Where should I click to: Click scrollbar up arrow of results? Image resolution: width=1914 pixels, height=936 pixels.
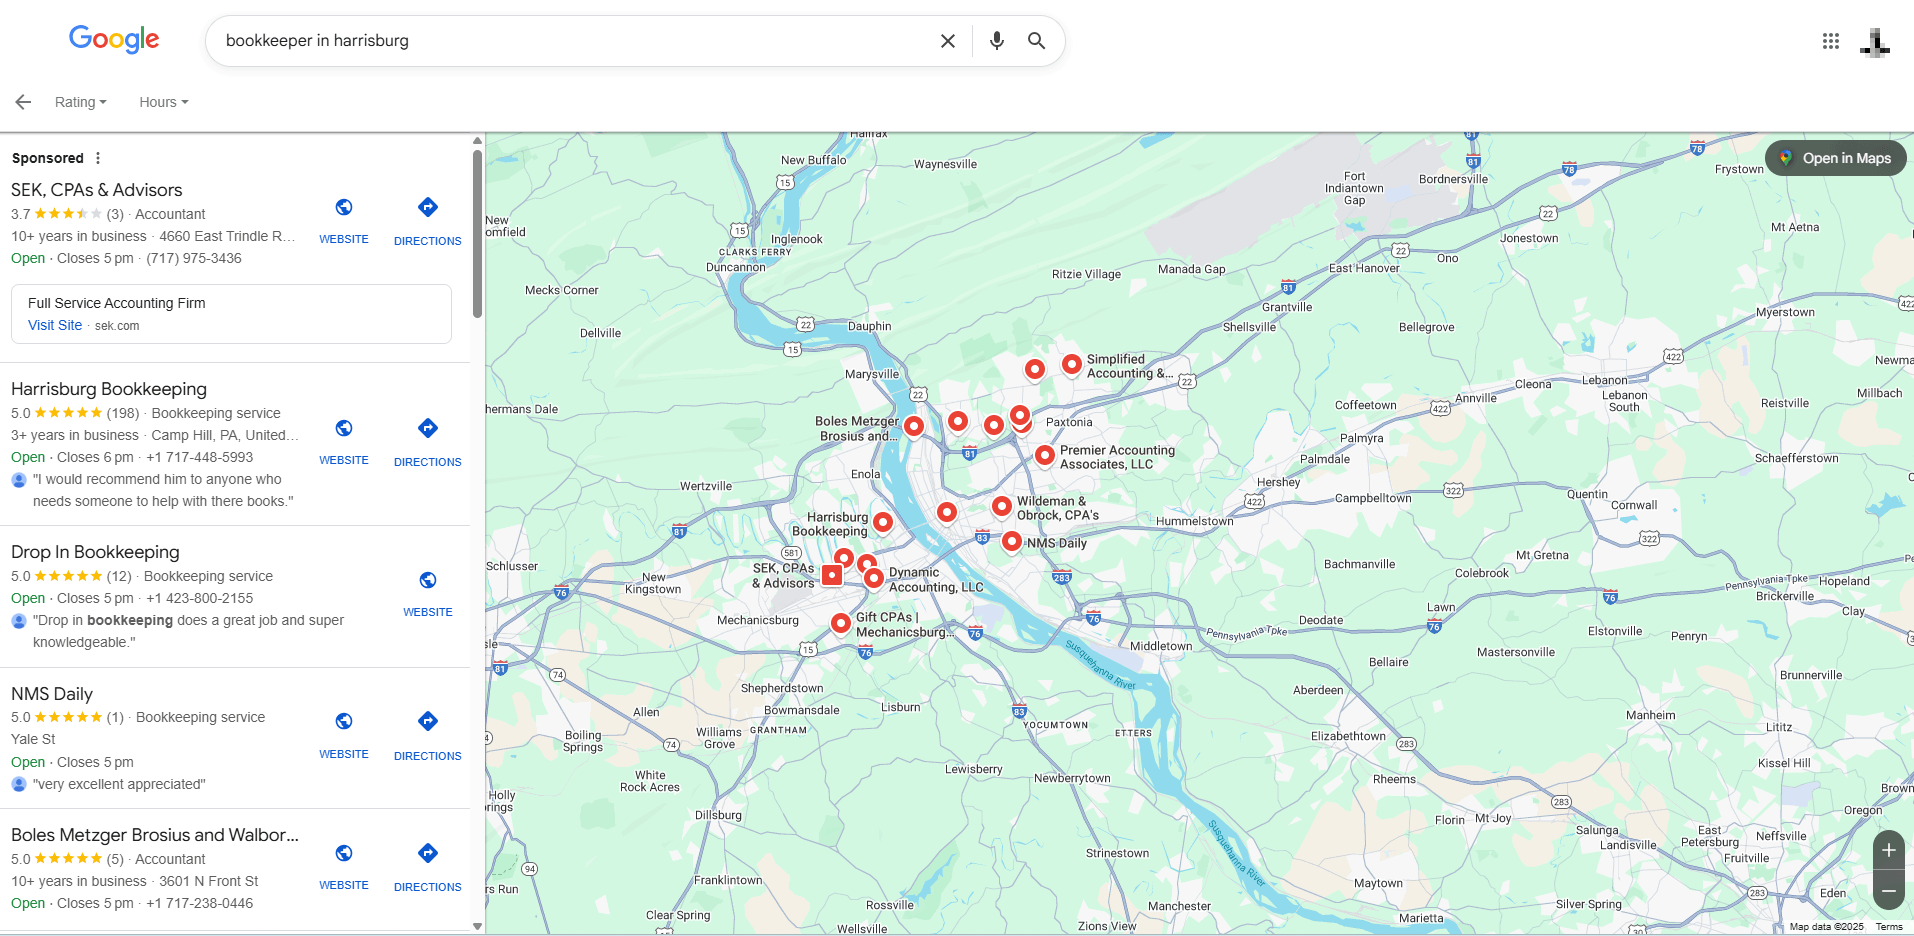tap(477, 141)
